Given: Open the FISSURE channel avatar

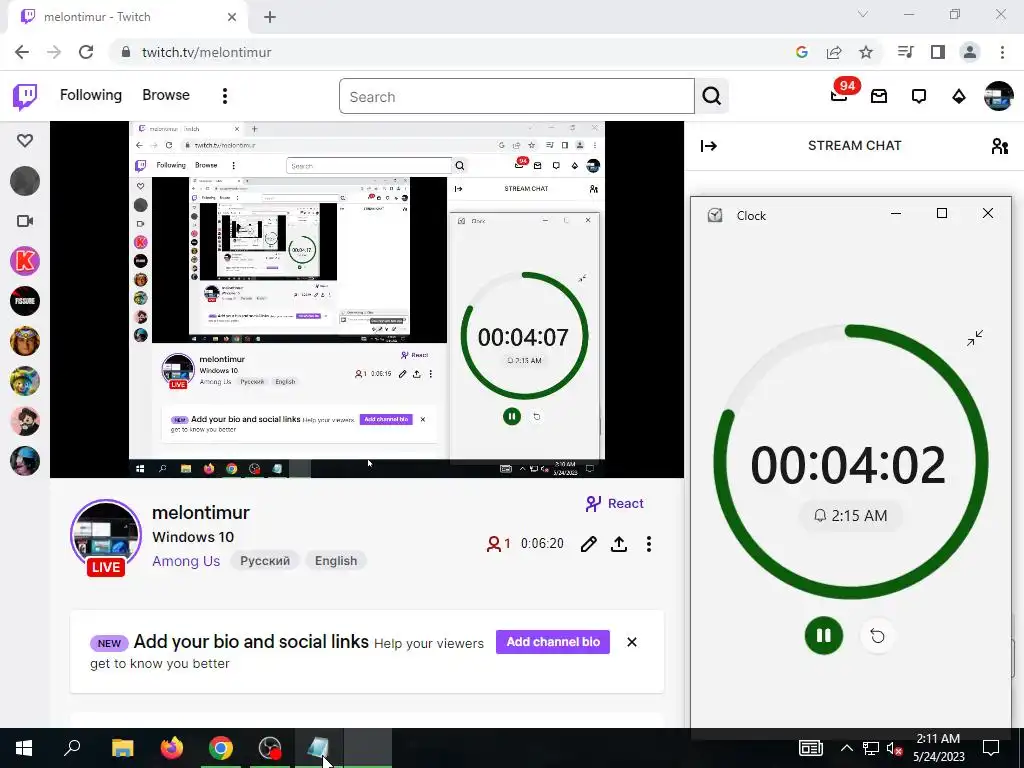Looking at the screenshot, I should pyautogui.click(x=25, y=301).
